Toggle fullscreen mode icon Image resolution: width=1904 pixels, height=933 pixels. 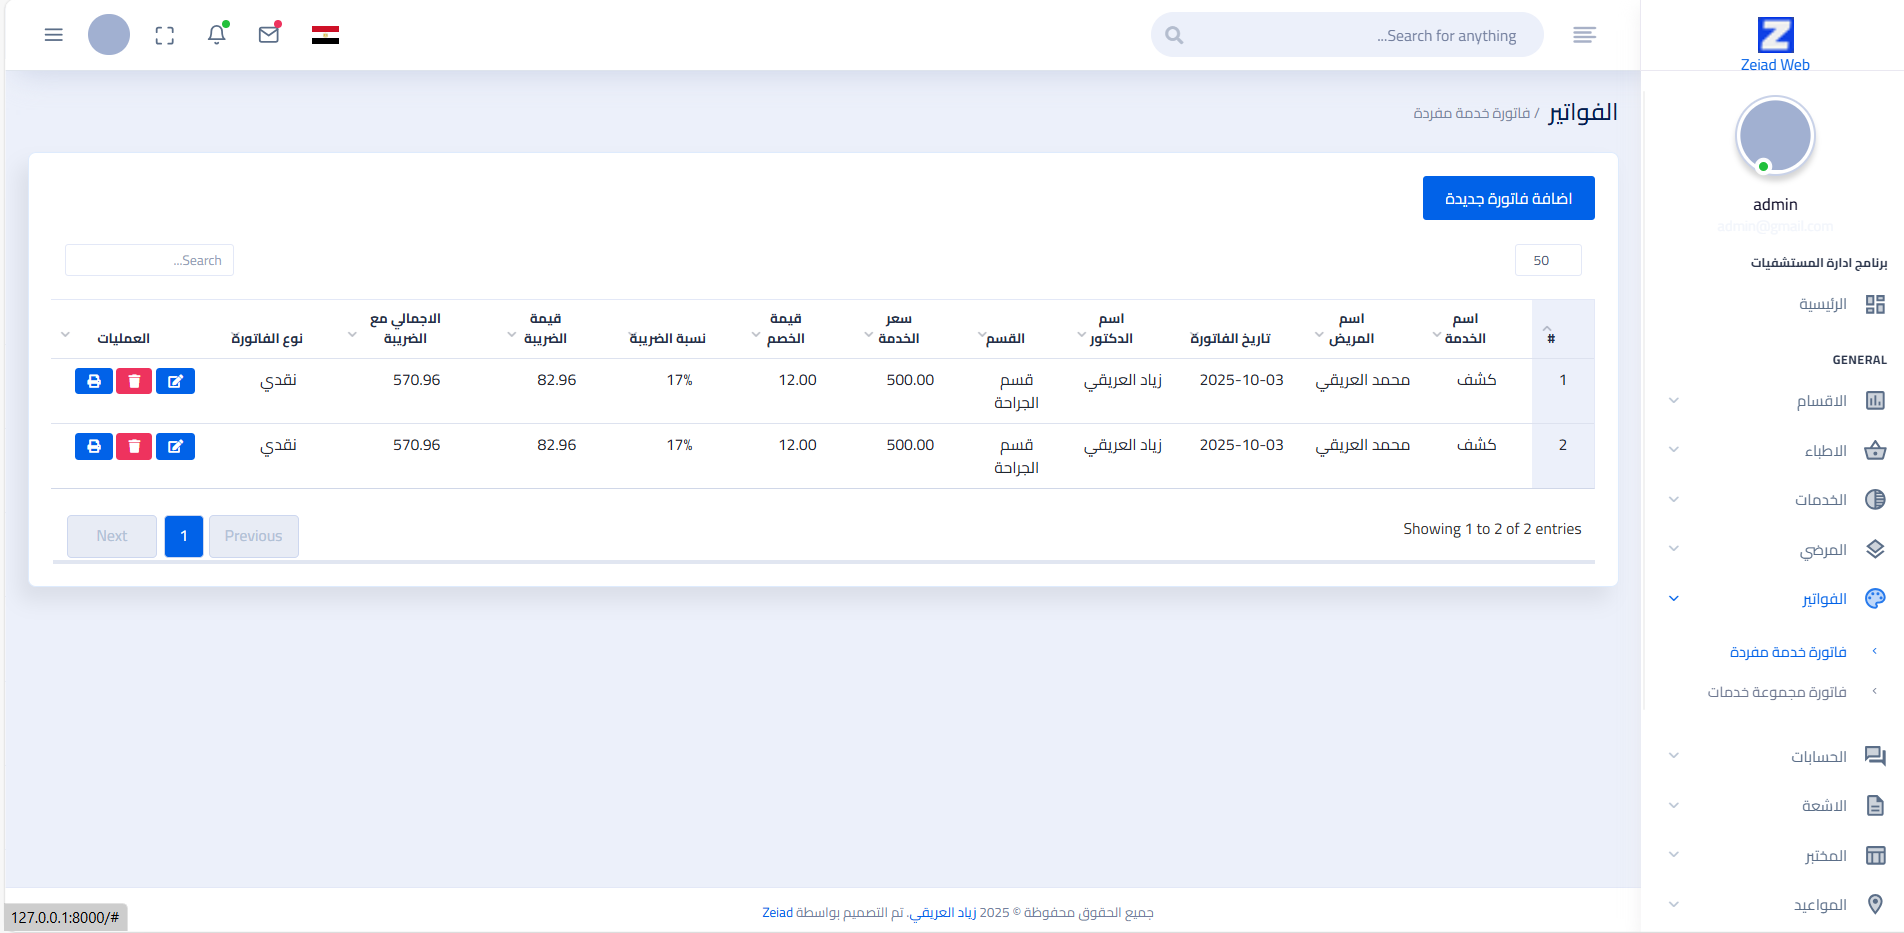tap(165, 36)
